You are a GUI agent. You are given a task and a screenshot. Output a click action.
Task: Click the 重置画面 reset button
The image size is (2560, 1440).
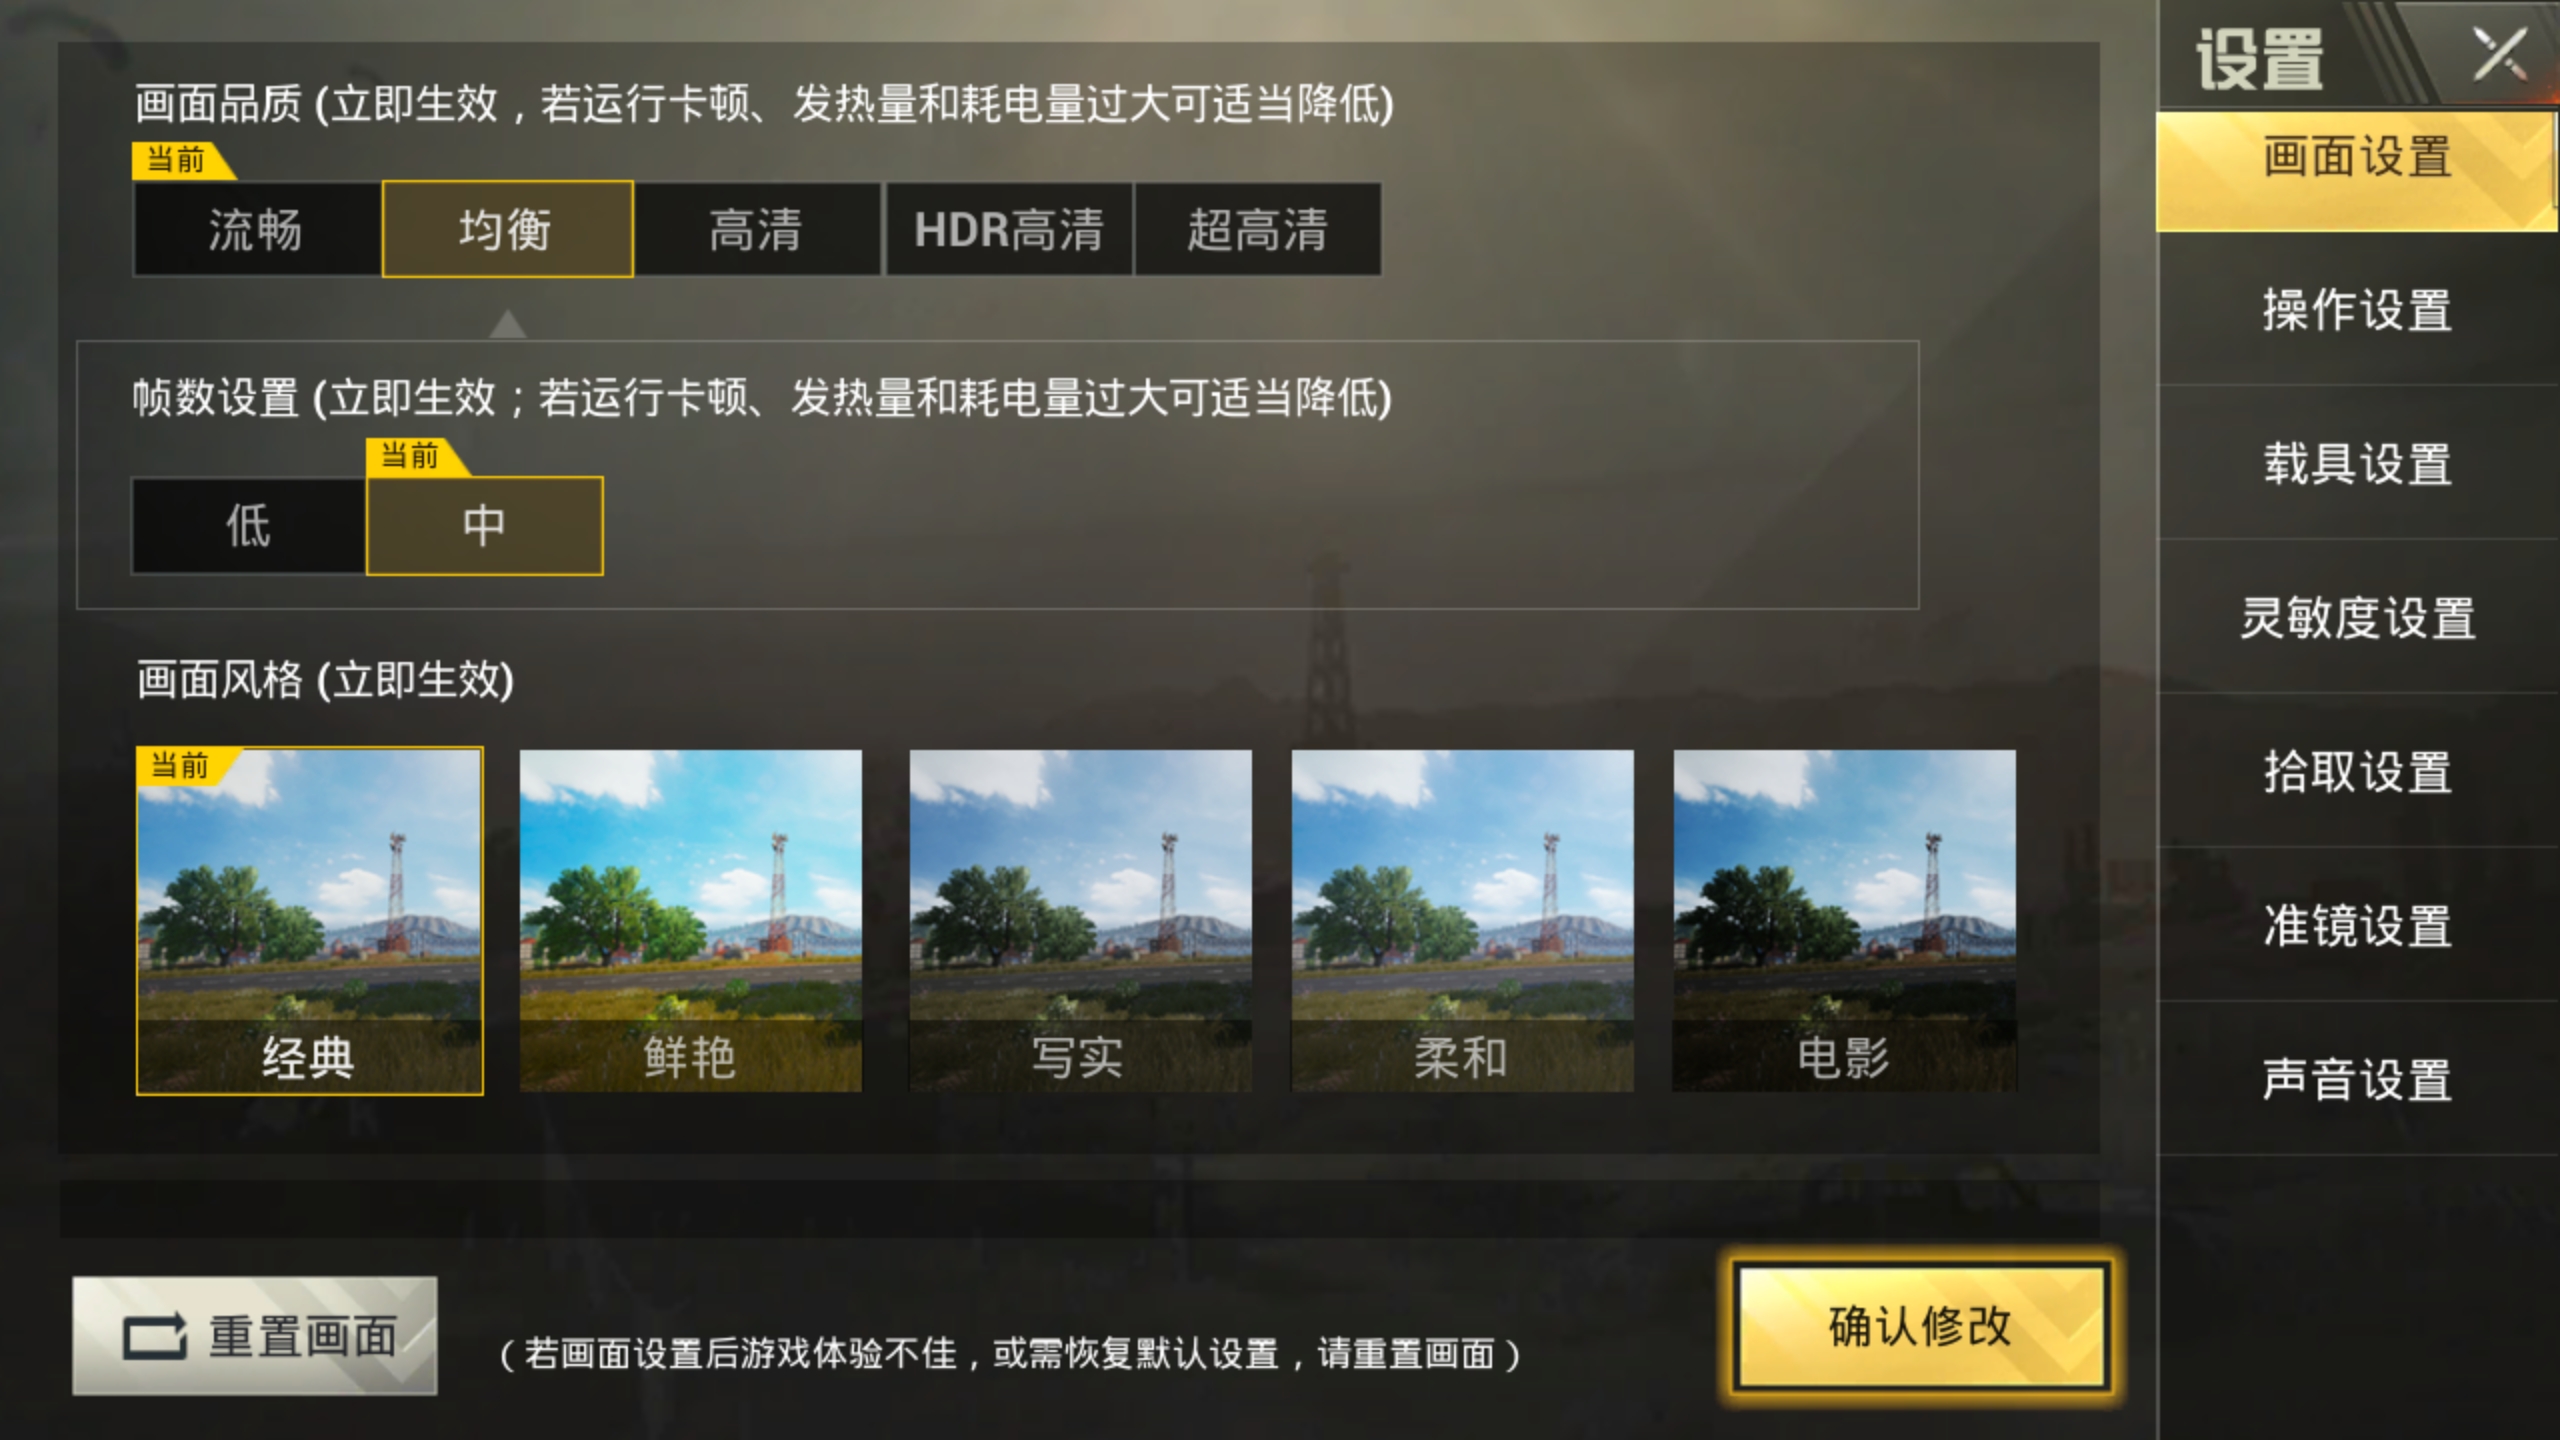[x=255, y=1335]
